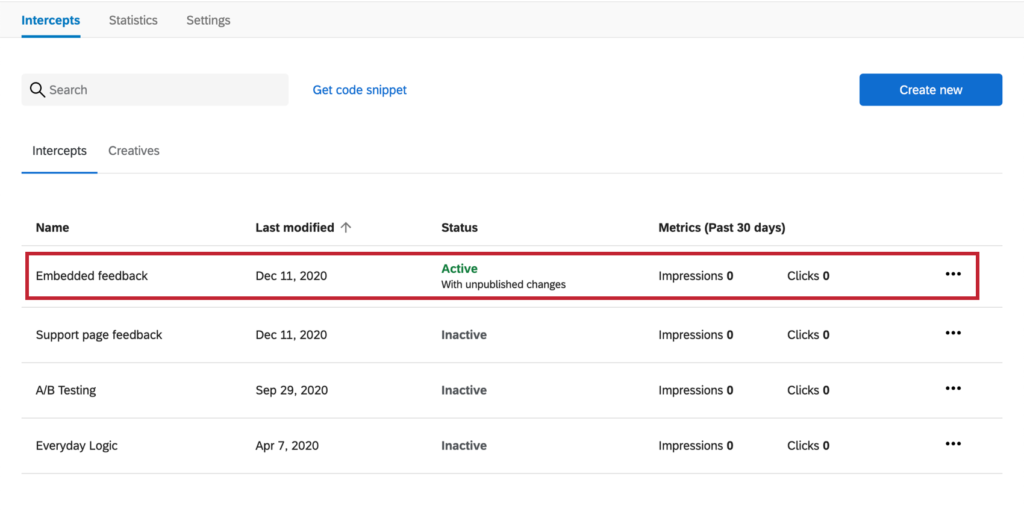Click the Create new button
This screenshot has height=512, width=1024.
930,90
